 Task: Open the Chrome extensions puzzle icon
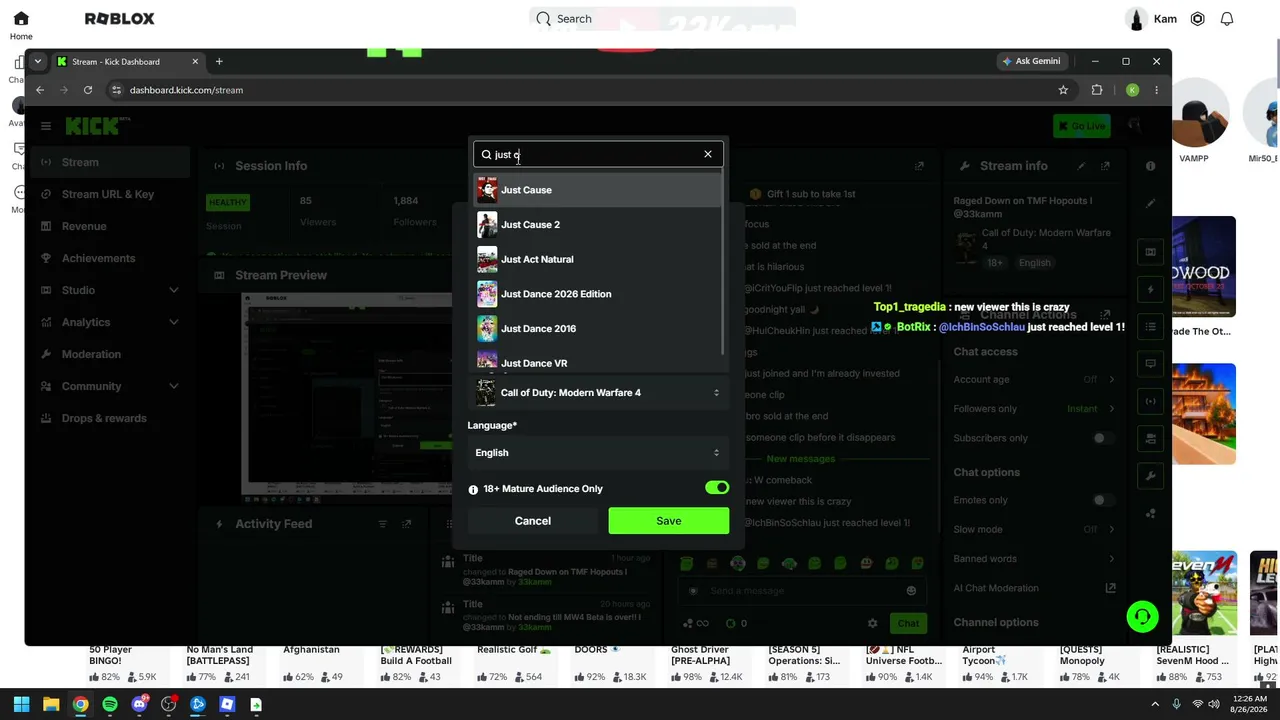point(1097,90)
